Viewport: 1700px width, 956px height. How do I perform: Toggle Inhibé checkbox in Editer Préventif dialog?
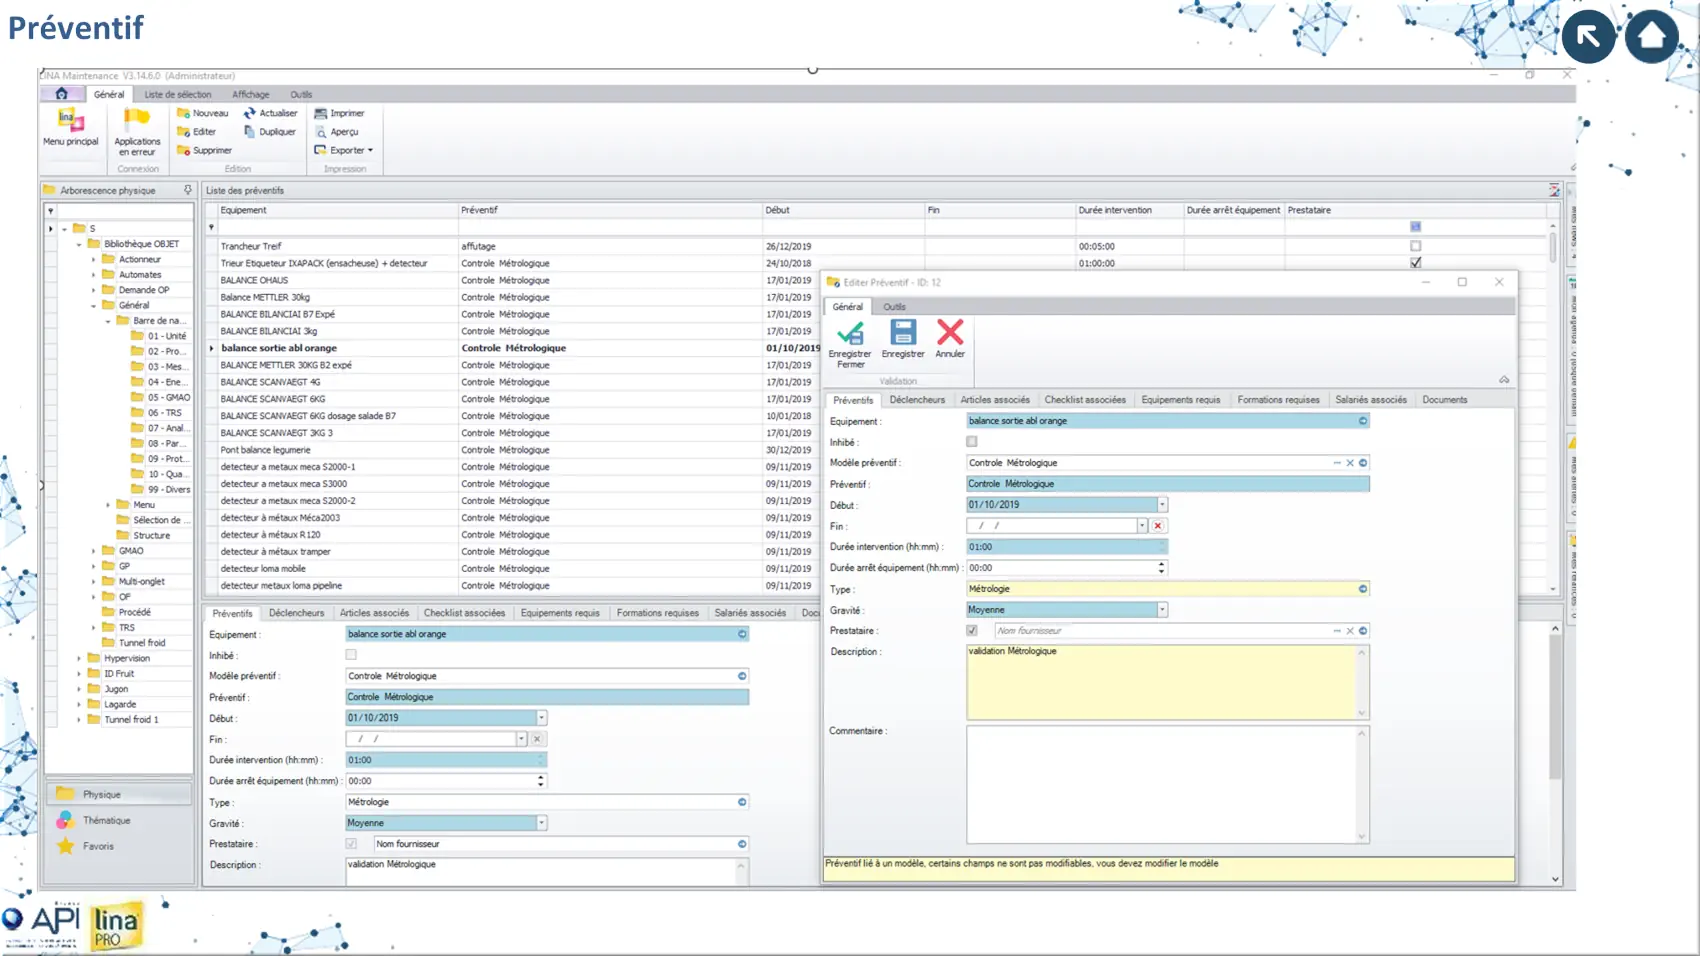972,442
